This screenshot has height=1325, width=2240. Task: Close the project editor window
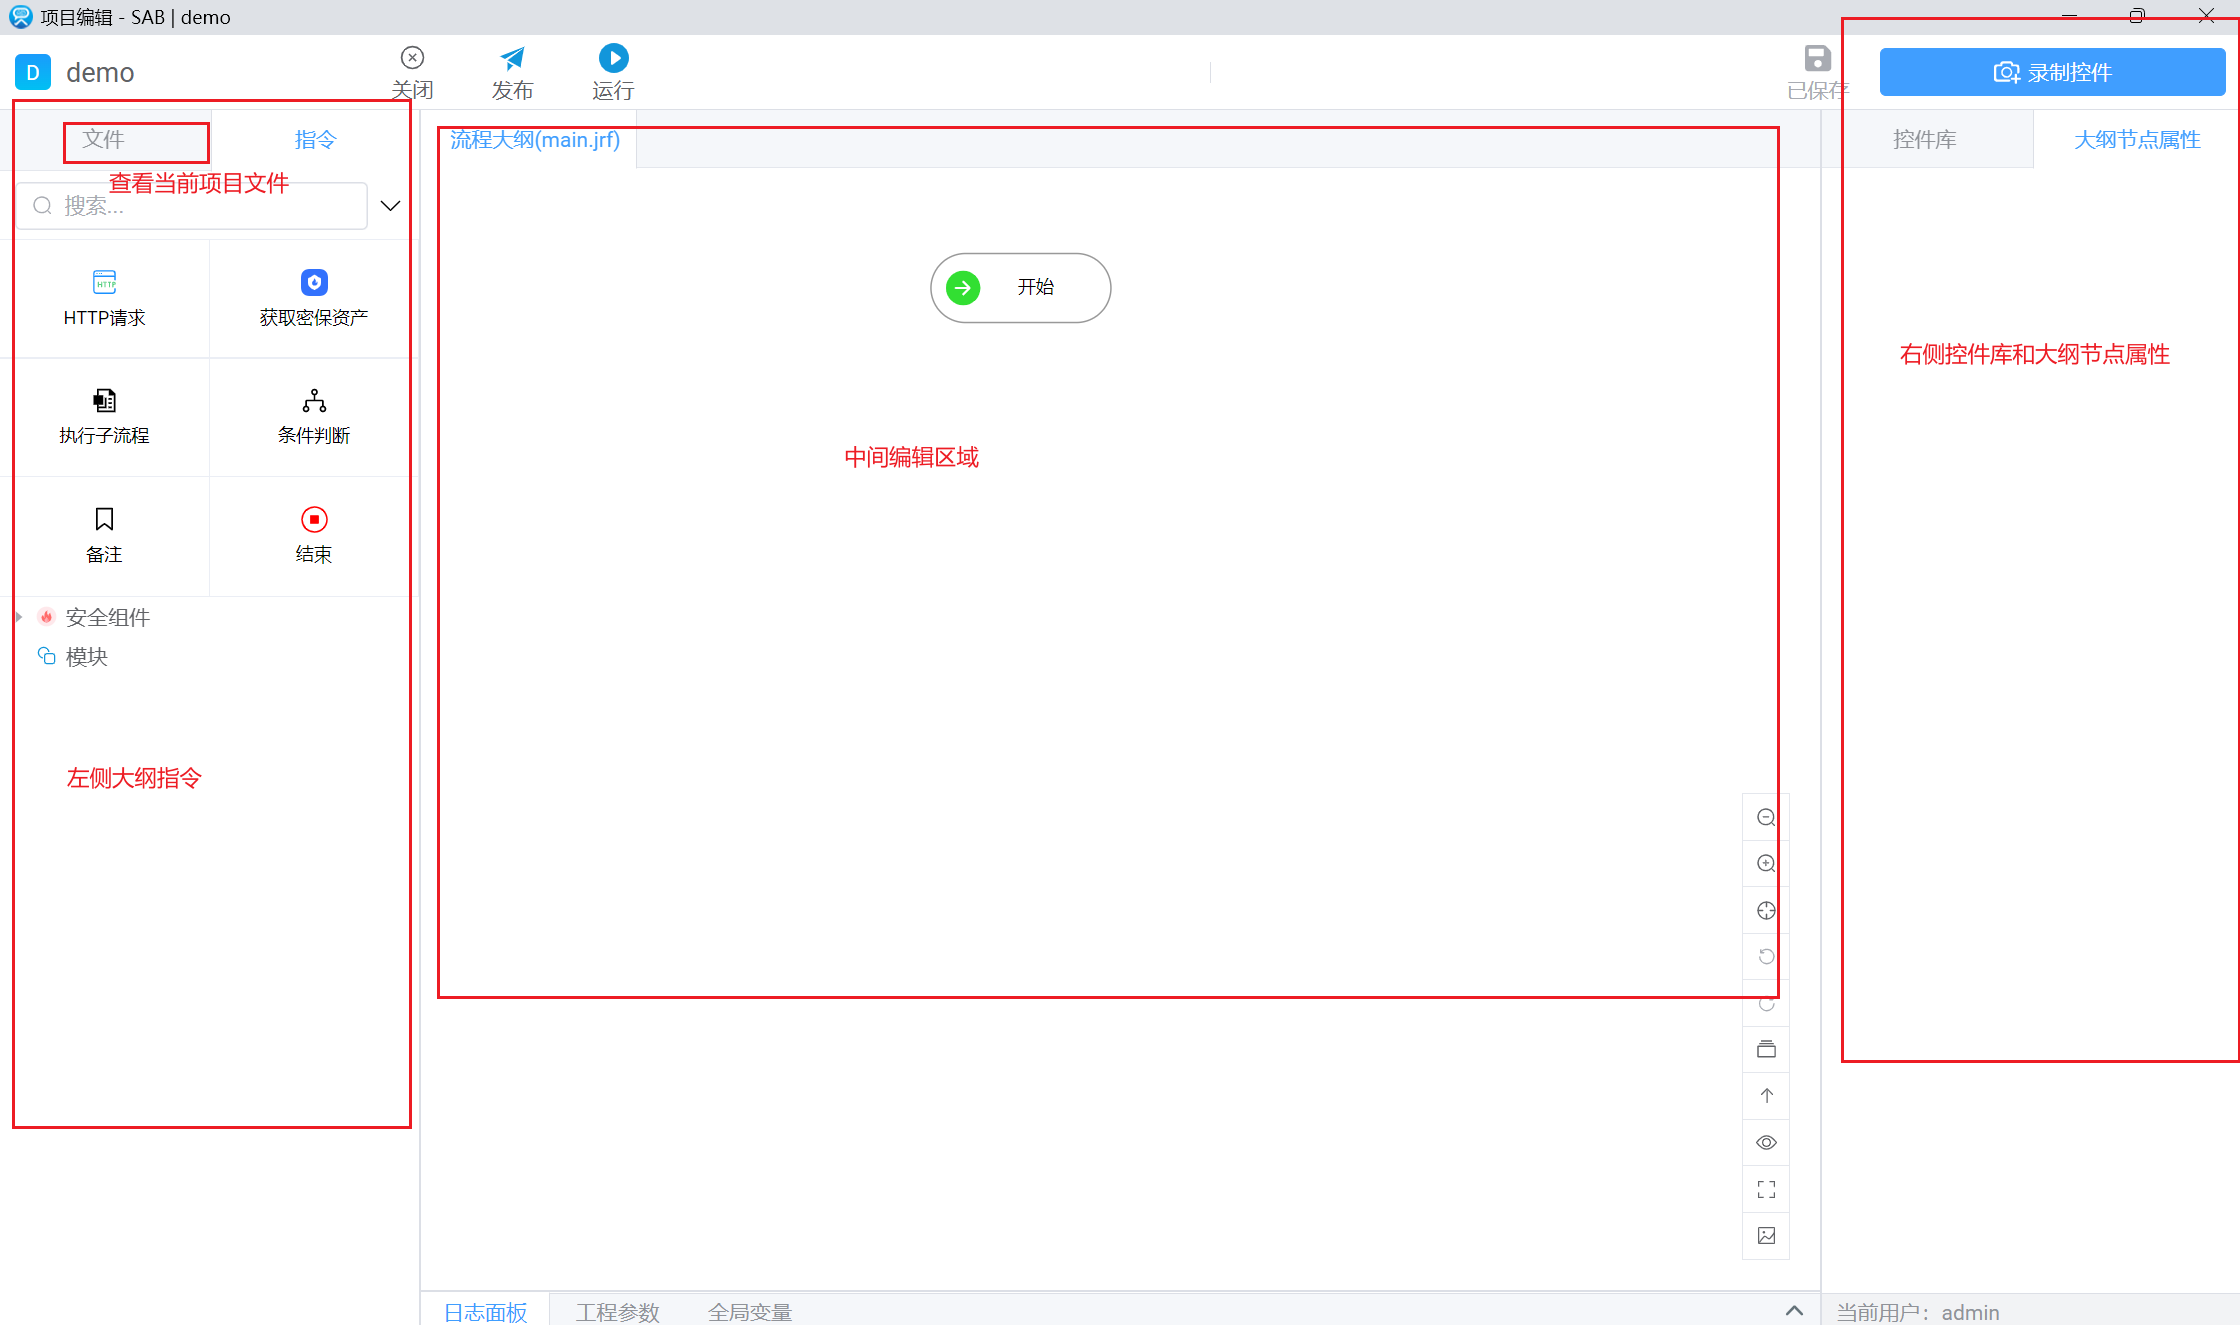click(x=2206, y=16)
